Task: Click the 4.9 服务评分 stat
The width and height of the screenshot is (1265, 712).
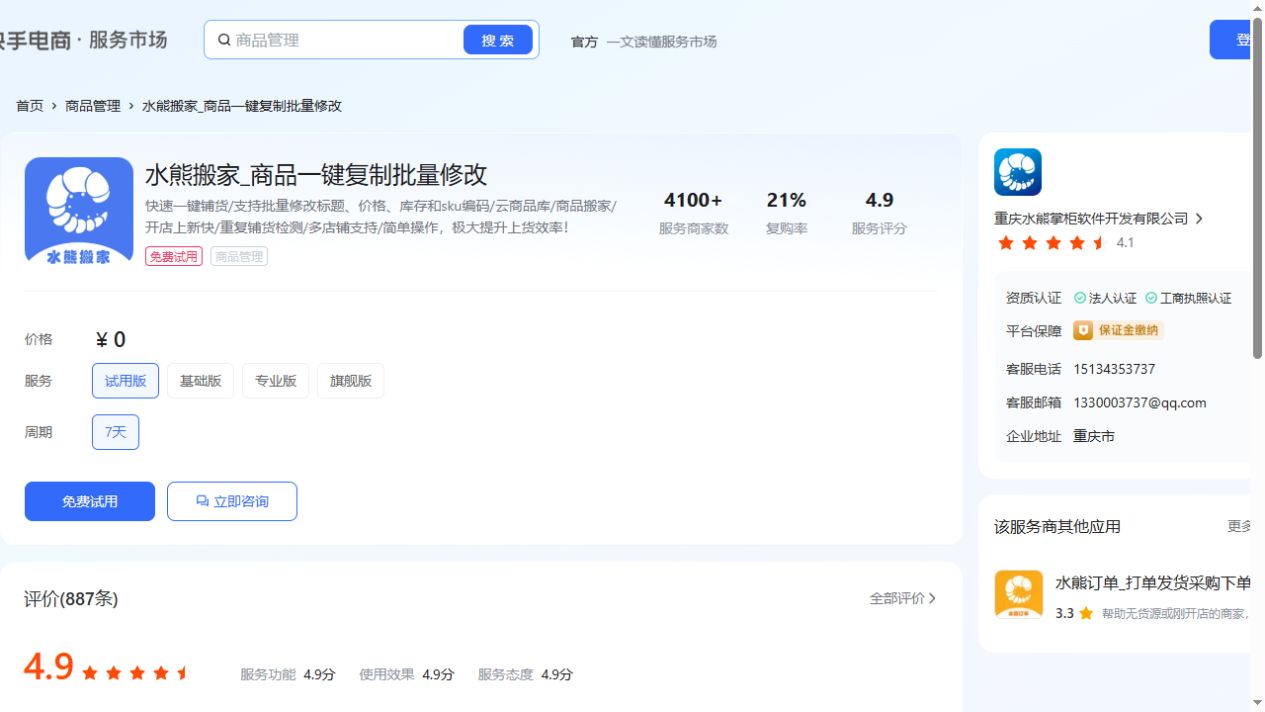Action: [x=879, y=213]
